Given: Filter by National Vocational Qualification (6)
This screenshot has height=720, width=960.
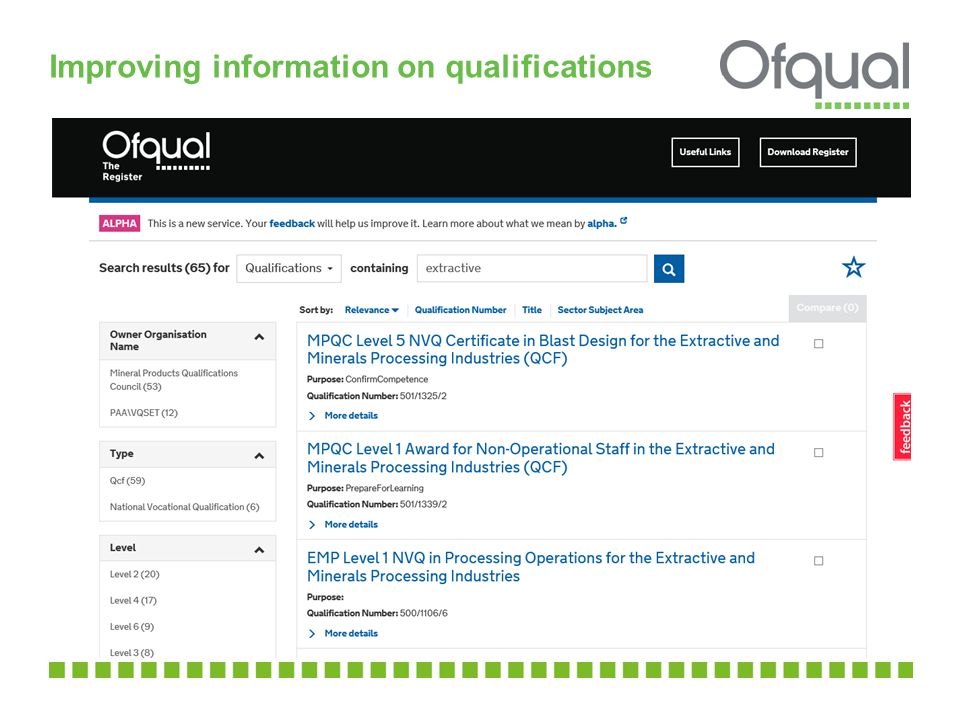Looking at the screenshot, I should [184, 507].
